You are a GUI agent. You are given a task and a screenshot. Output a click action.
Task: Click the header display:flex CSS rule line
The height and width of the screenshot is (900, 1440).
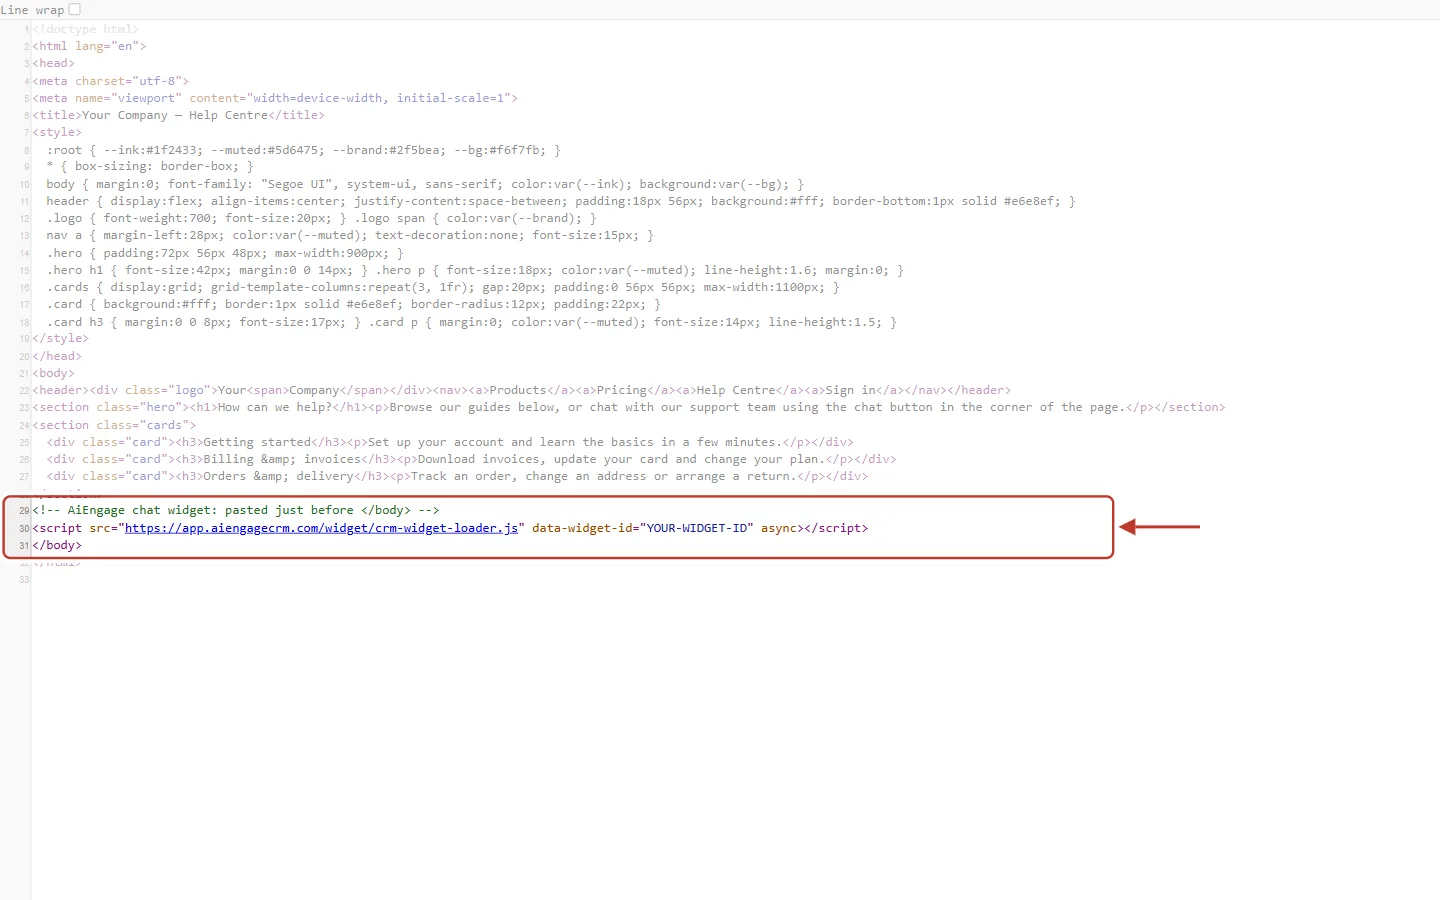click(561, 201)
